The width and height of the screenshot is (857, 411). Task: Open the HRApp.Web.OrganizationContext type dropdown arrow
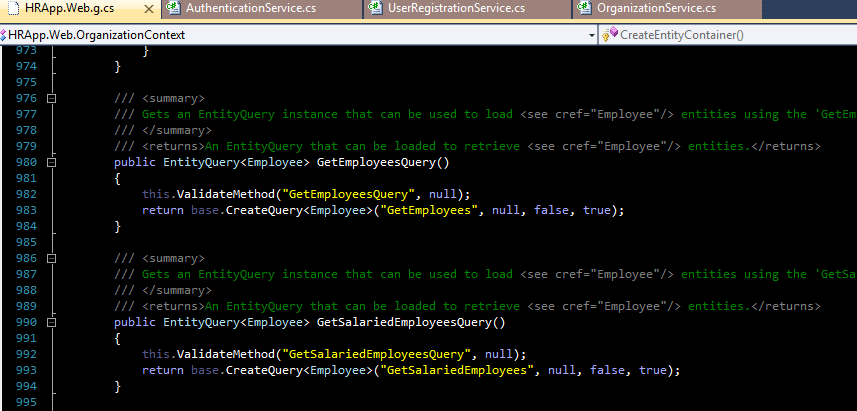[590, 34]
